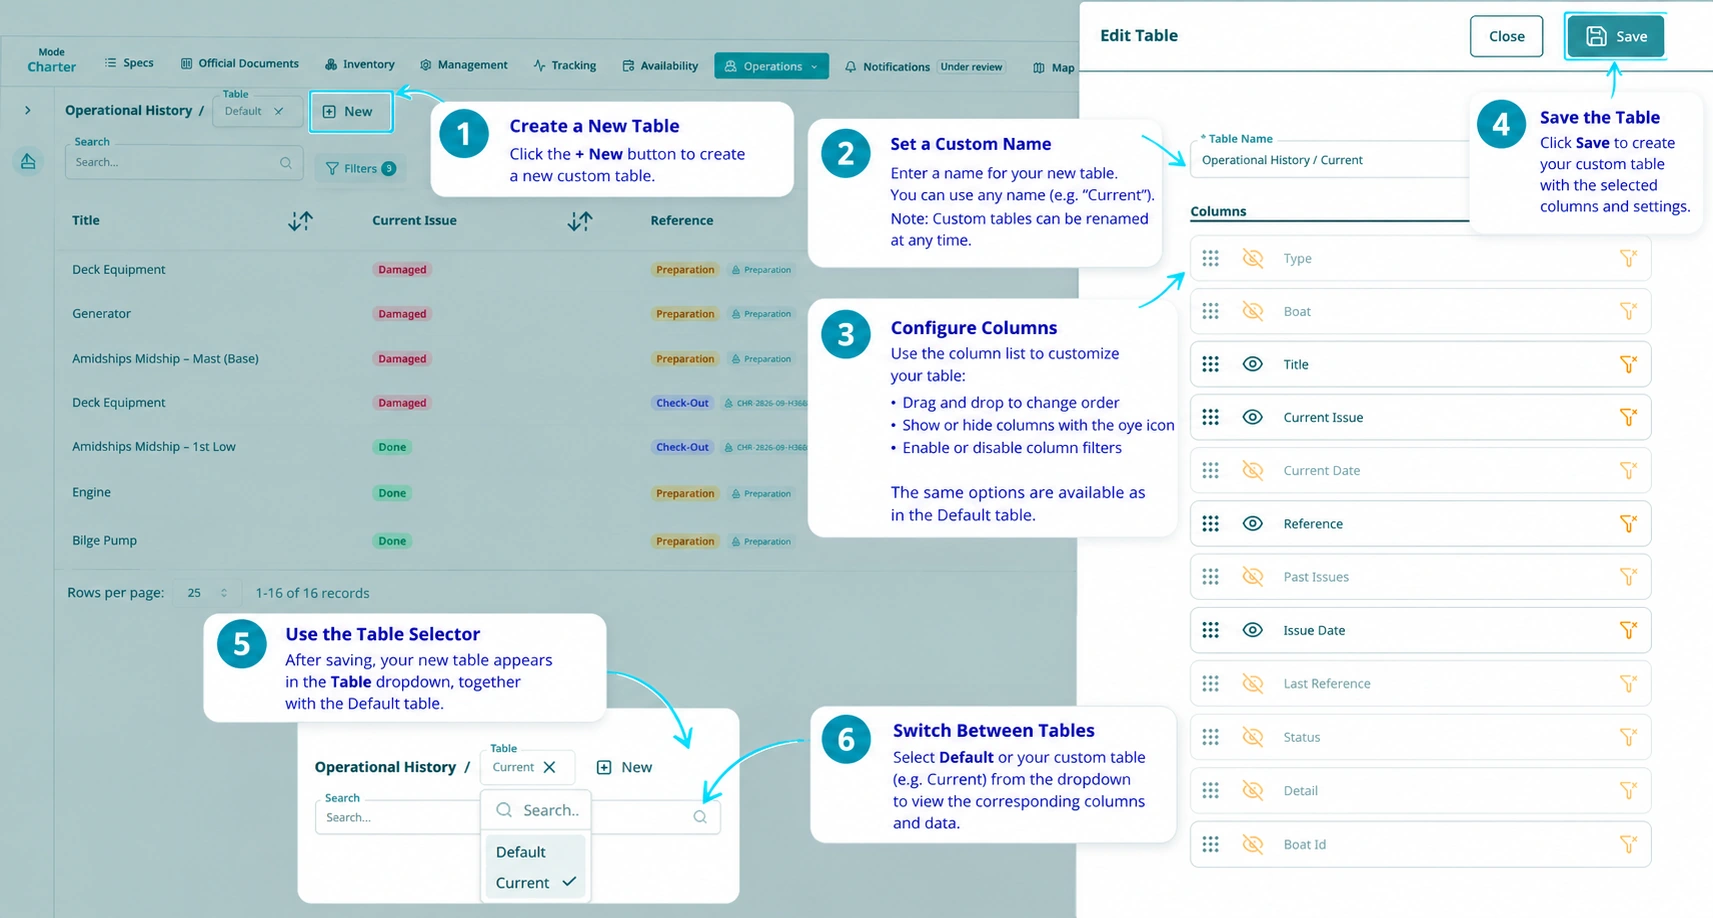Screen dimensions: 1713x918
Task: Click filter icon on the Boat Id row
Action: pyautogui.click(x=1628, y=845)
